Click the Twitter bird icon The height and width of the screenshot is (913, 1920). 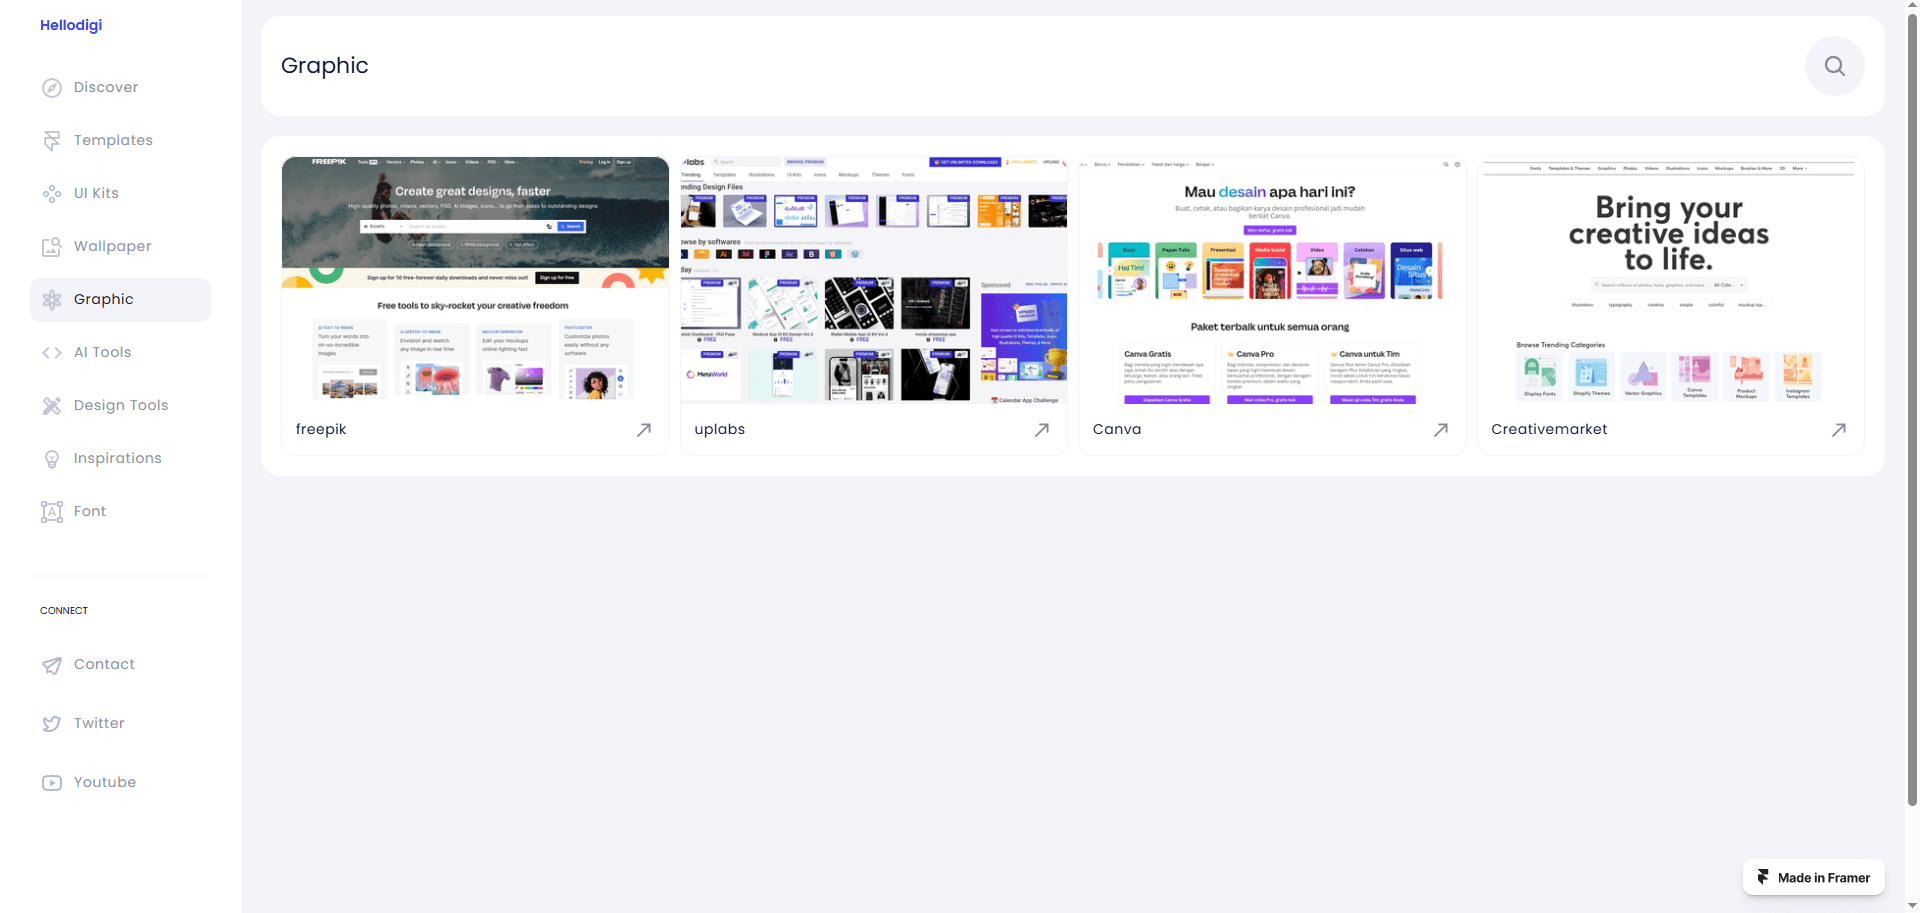[52, 724]
